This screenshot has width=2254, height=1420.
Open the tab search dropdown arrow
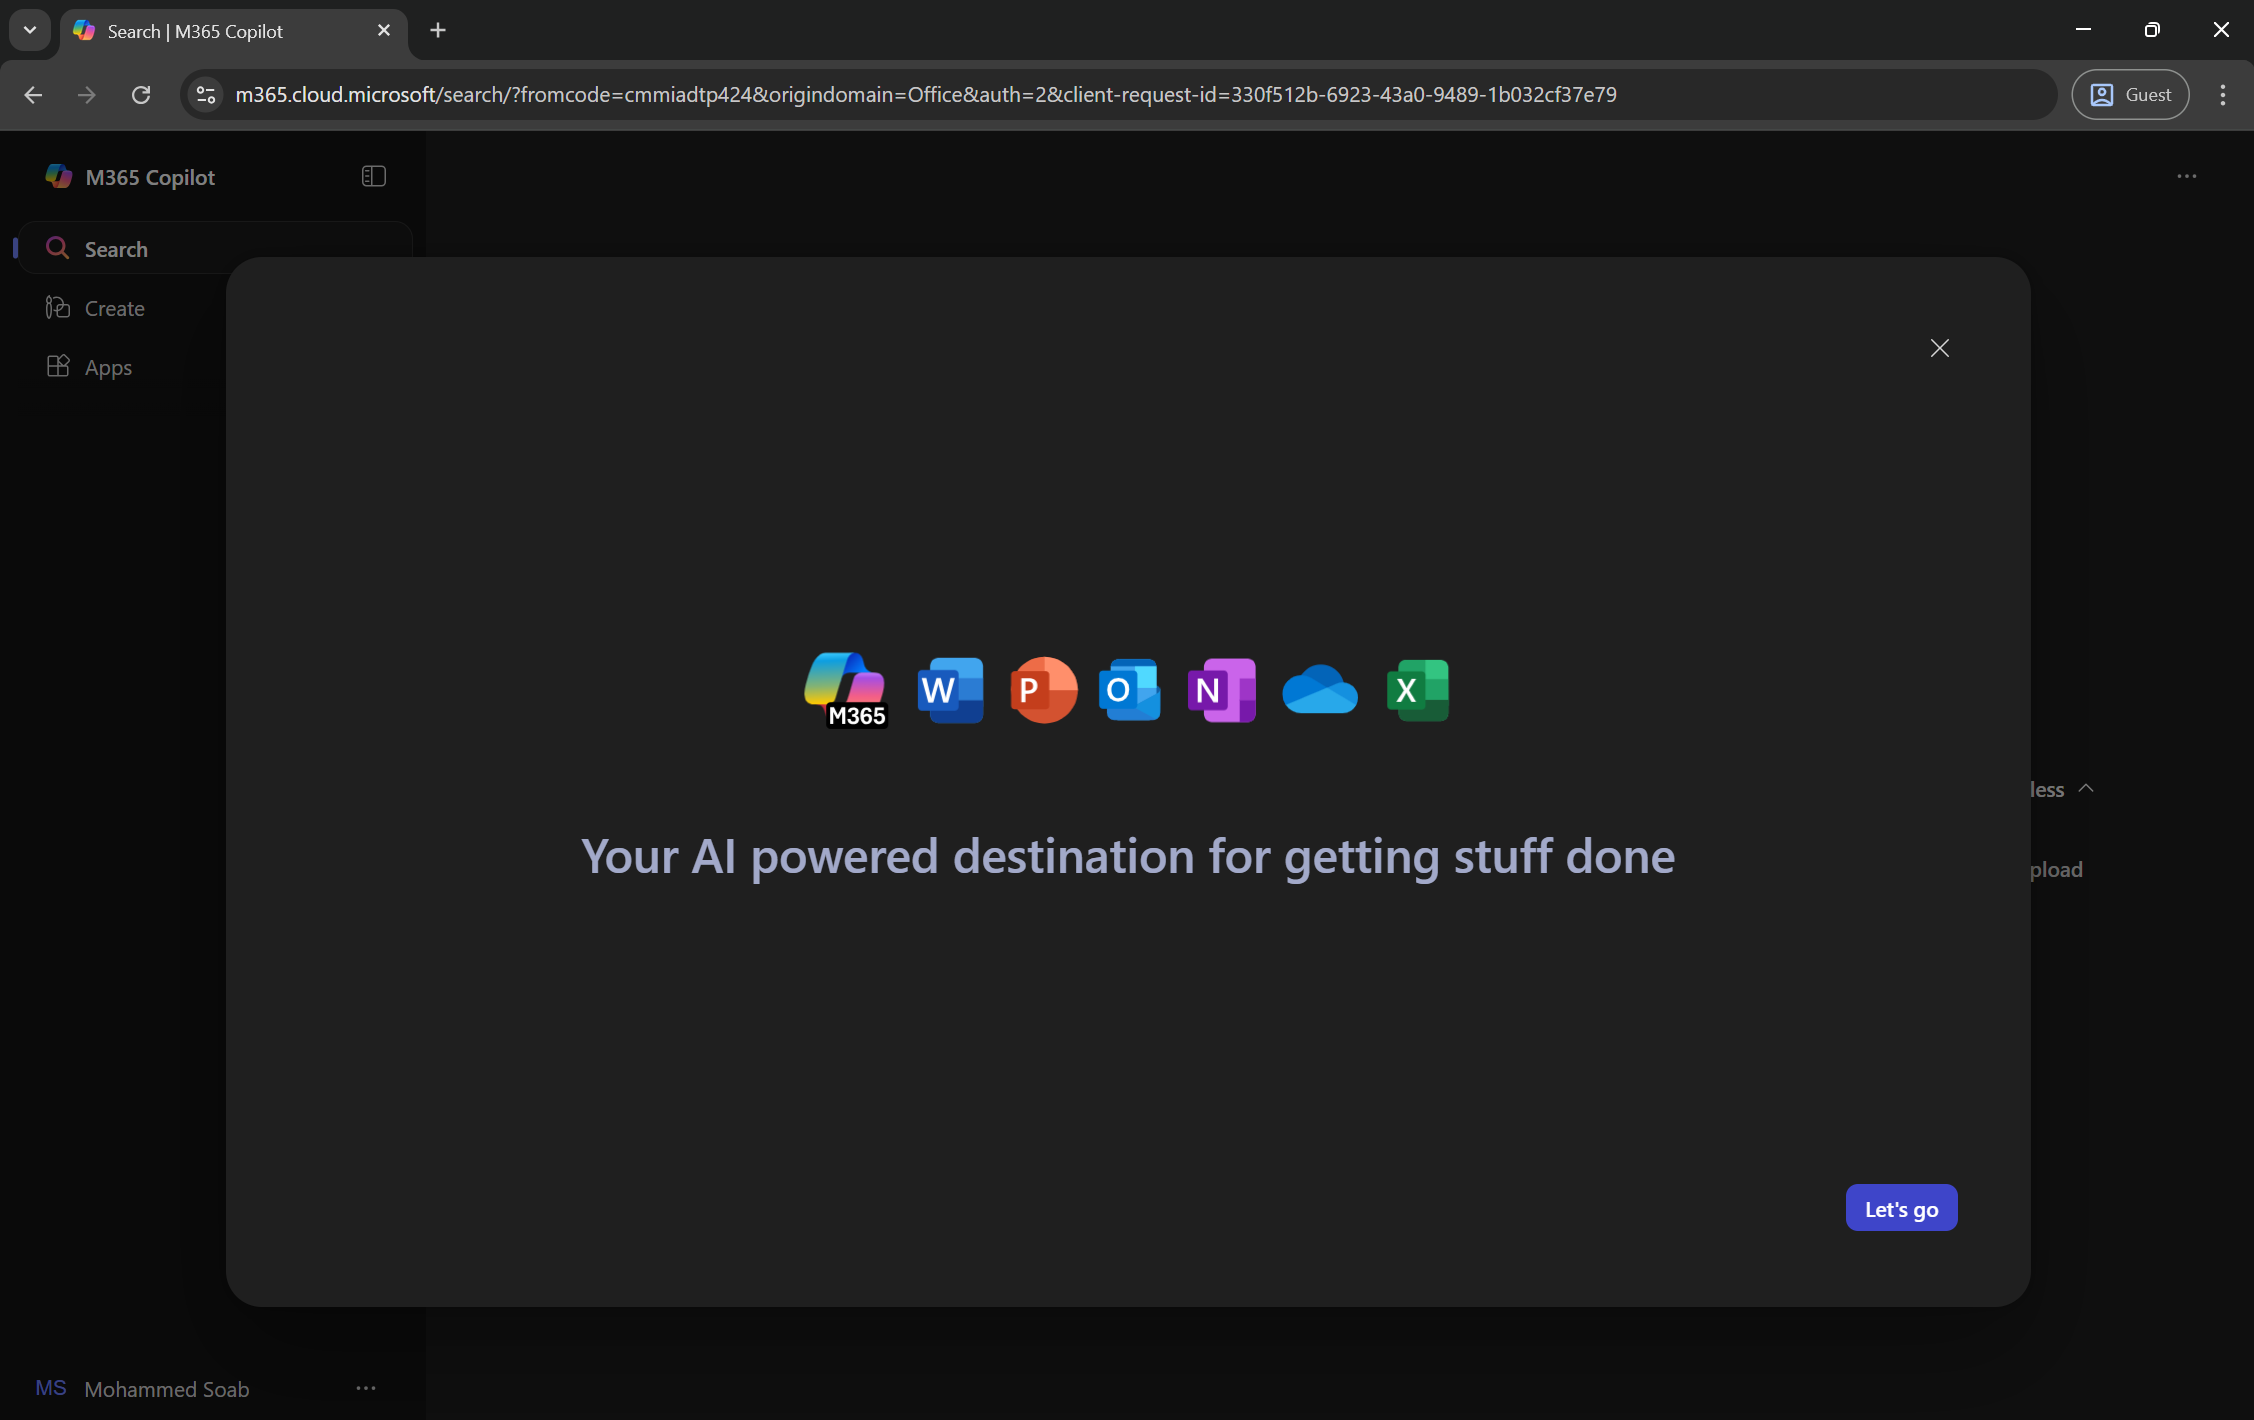tap(30, 31)
